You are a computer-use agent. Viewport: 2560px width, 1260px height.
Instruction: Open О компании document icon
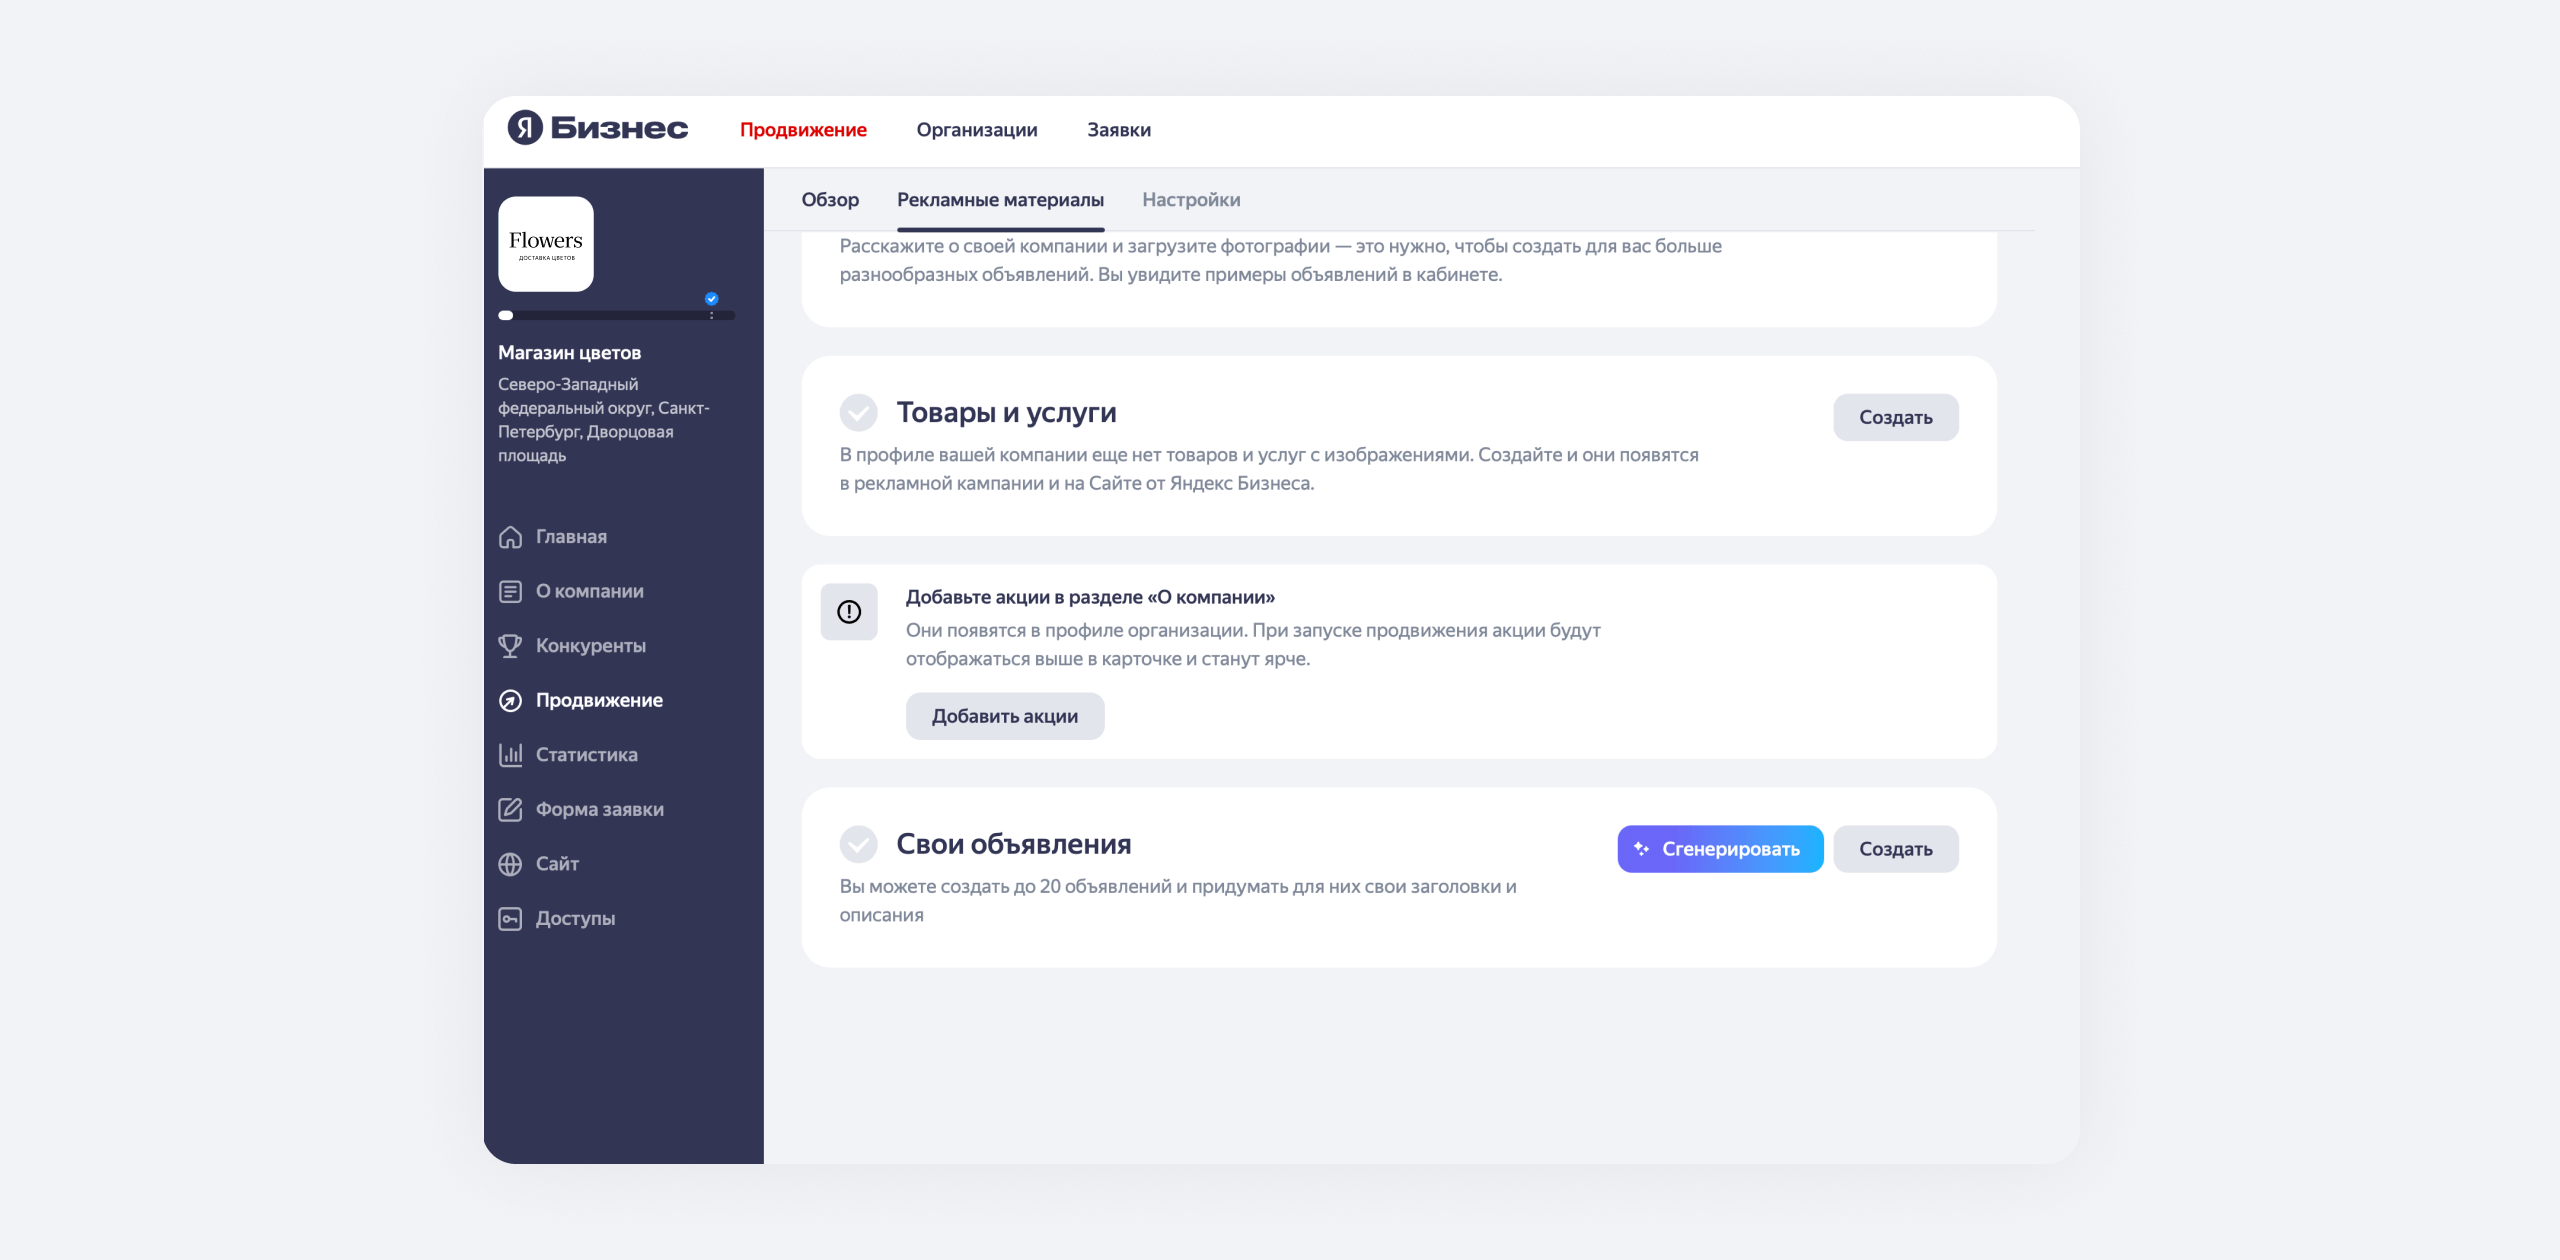(x=510, y=591)
